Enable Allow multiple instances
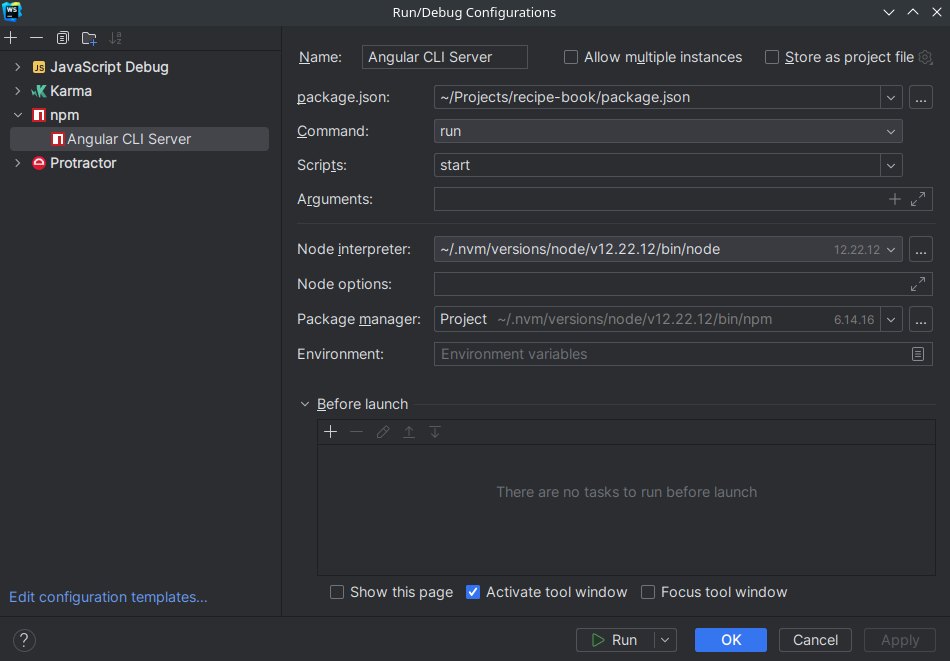The height and width of the screenshot is (661, 950). point(571,57)
